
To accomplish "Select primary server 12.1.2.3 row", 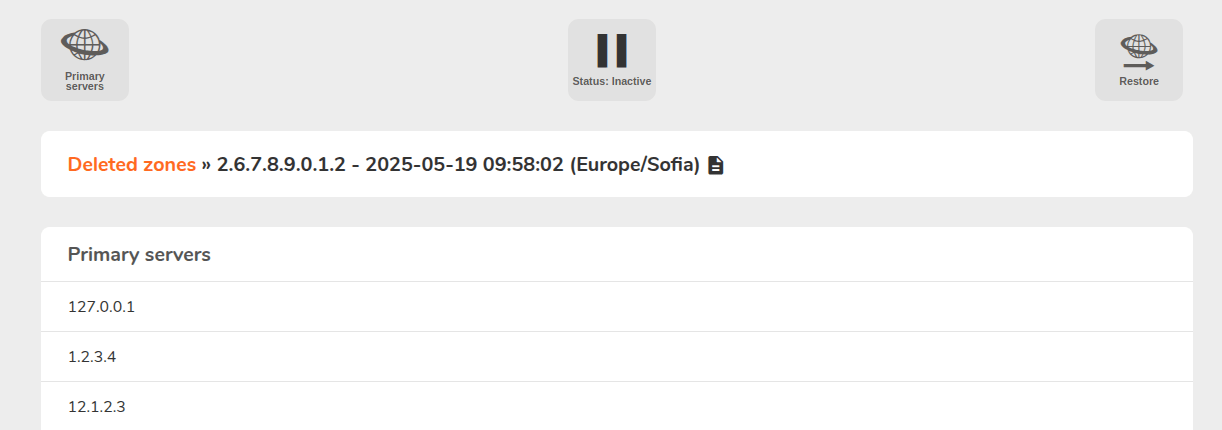I will coord(617,406).
